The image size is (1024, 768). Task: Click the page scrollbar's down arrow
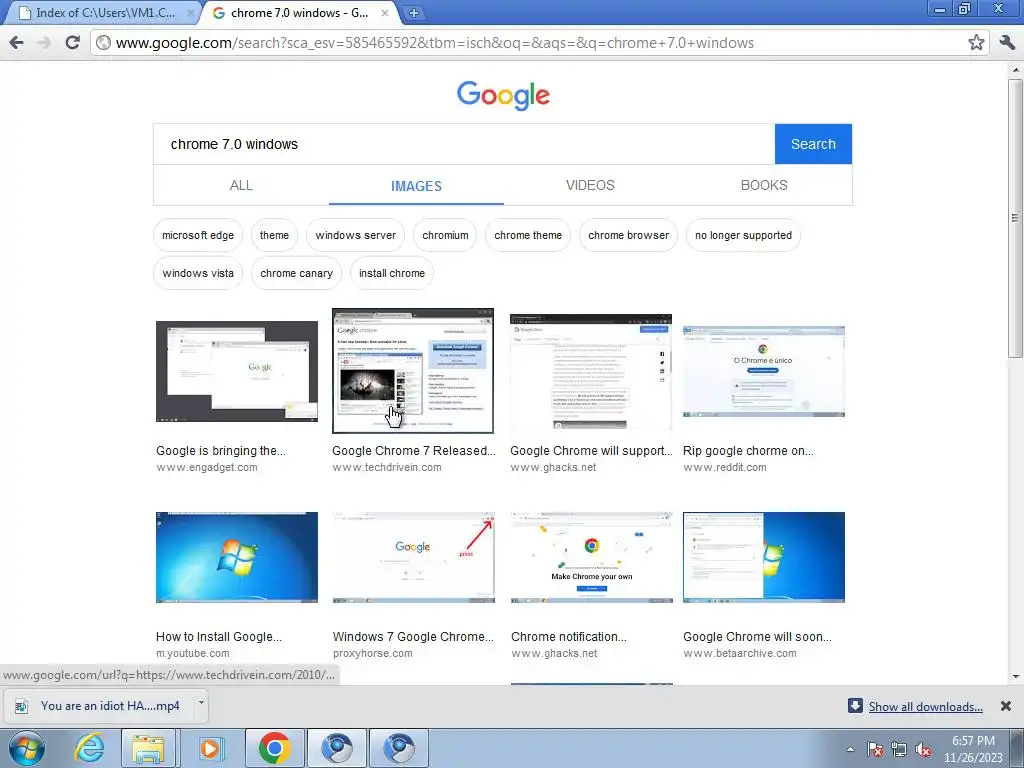coord(1016,677)
